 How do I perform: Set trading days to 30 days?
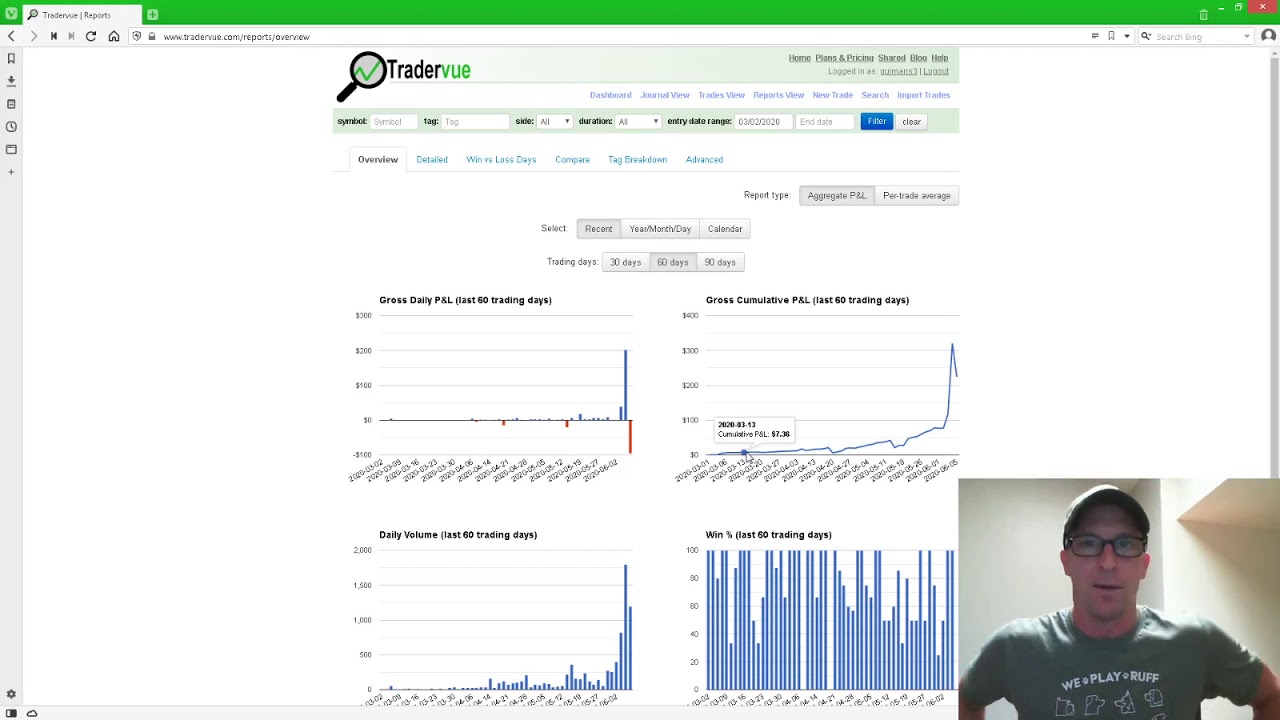point(625,262)
